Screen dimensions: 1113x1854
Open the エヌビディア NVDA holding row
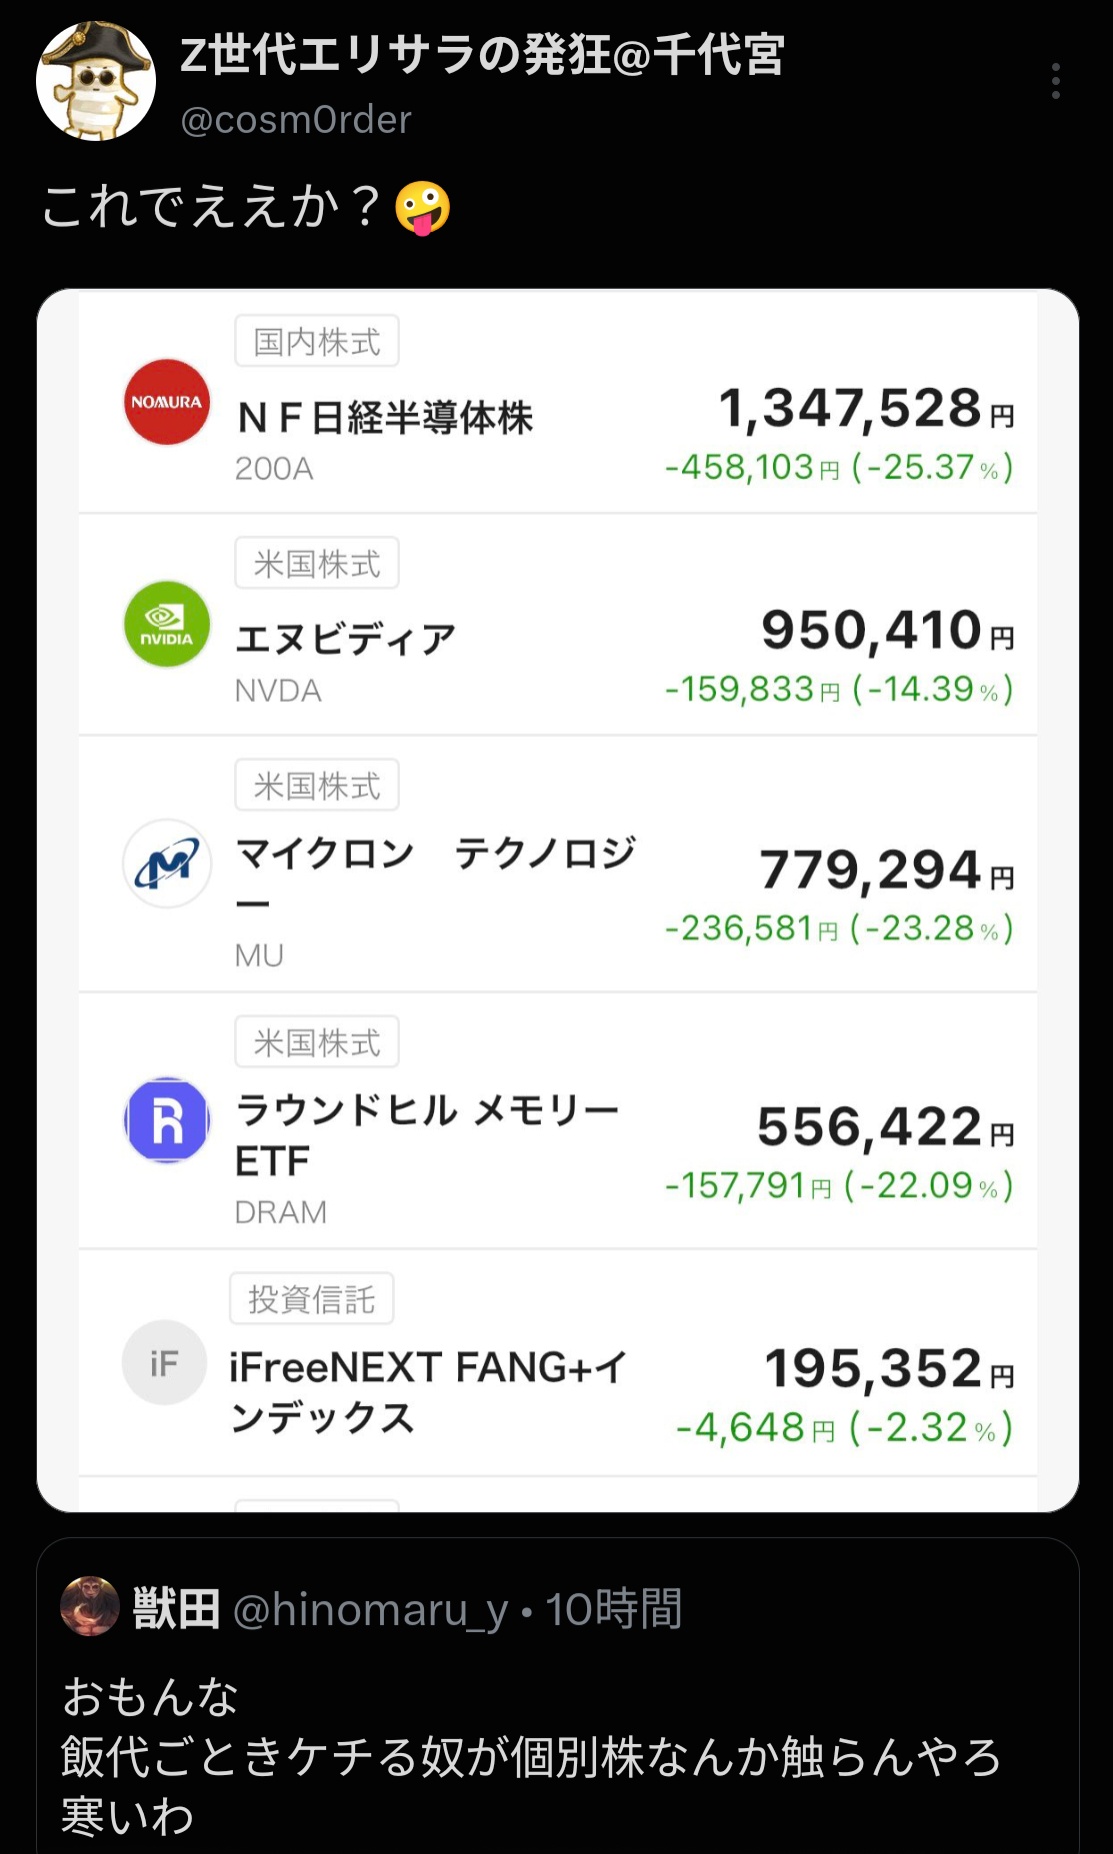(557, 625)
